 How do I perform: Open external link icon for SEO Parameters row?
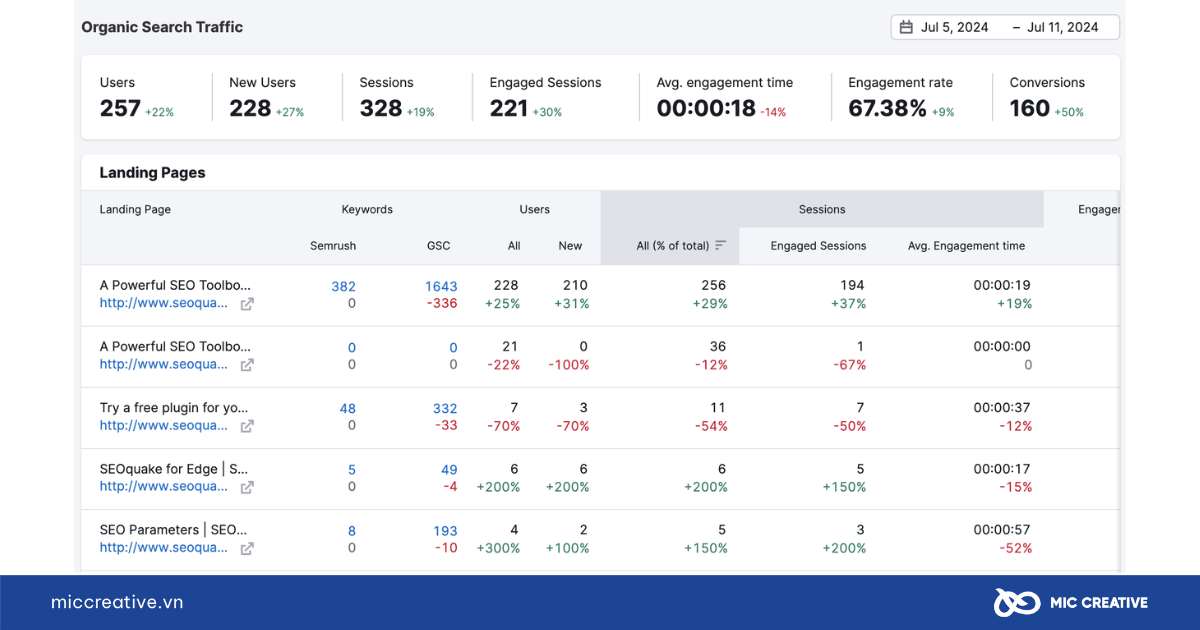247,548
